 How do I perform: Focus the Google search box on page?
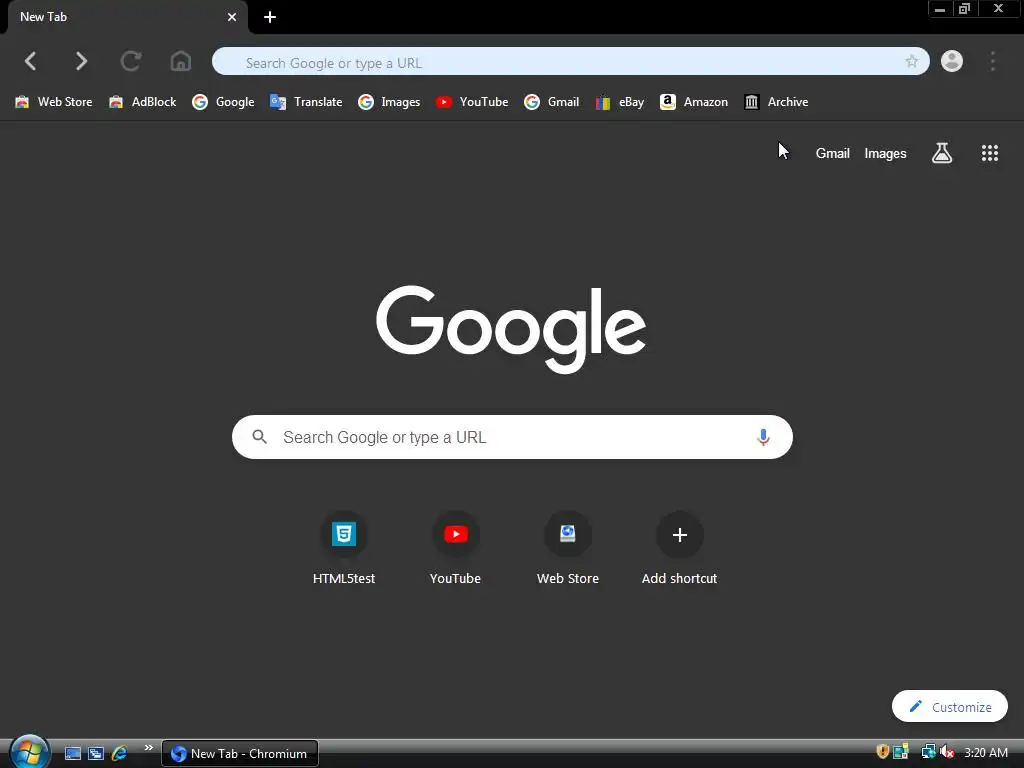click(x=512, y=437)
